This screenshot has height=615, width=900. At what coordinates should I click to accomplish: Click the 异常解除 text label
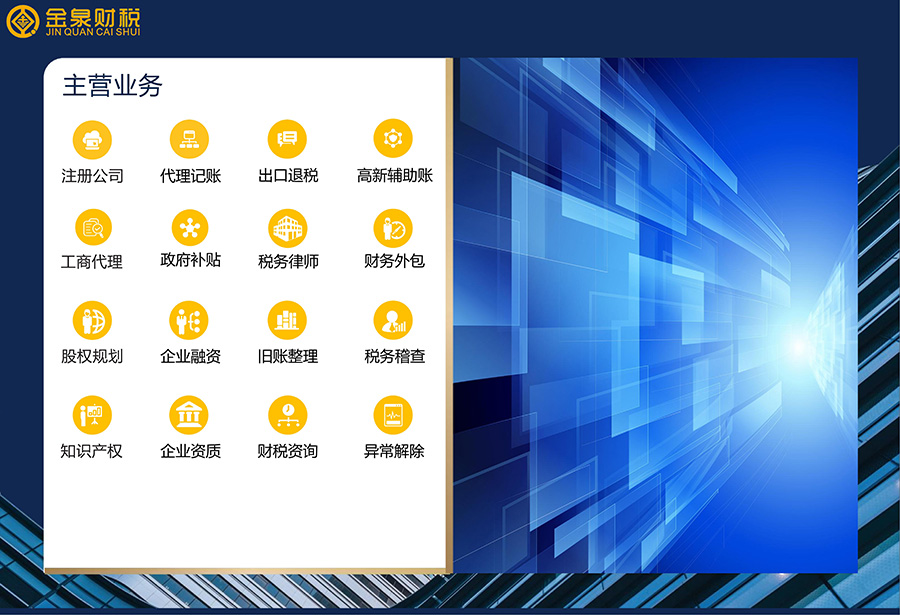pyautogui.click(x=394, y=451)
